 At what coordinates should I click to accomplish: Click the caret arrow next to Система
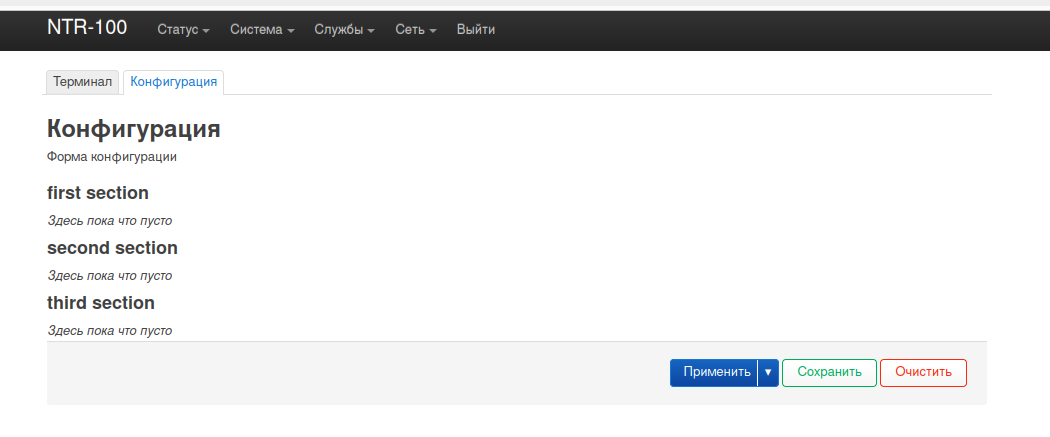tap(291, 31)
